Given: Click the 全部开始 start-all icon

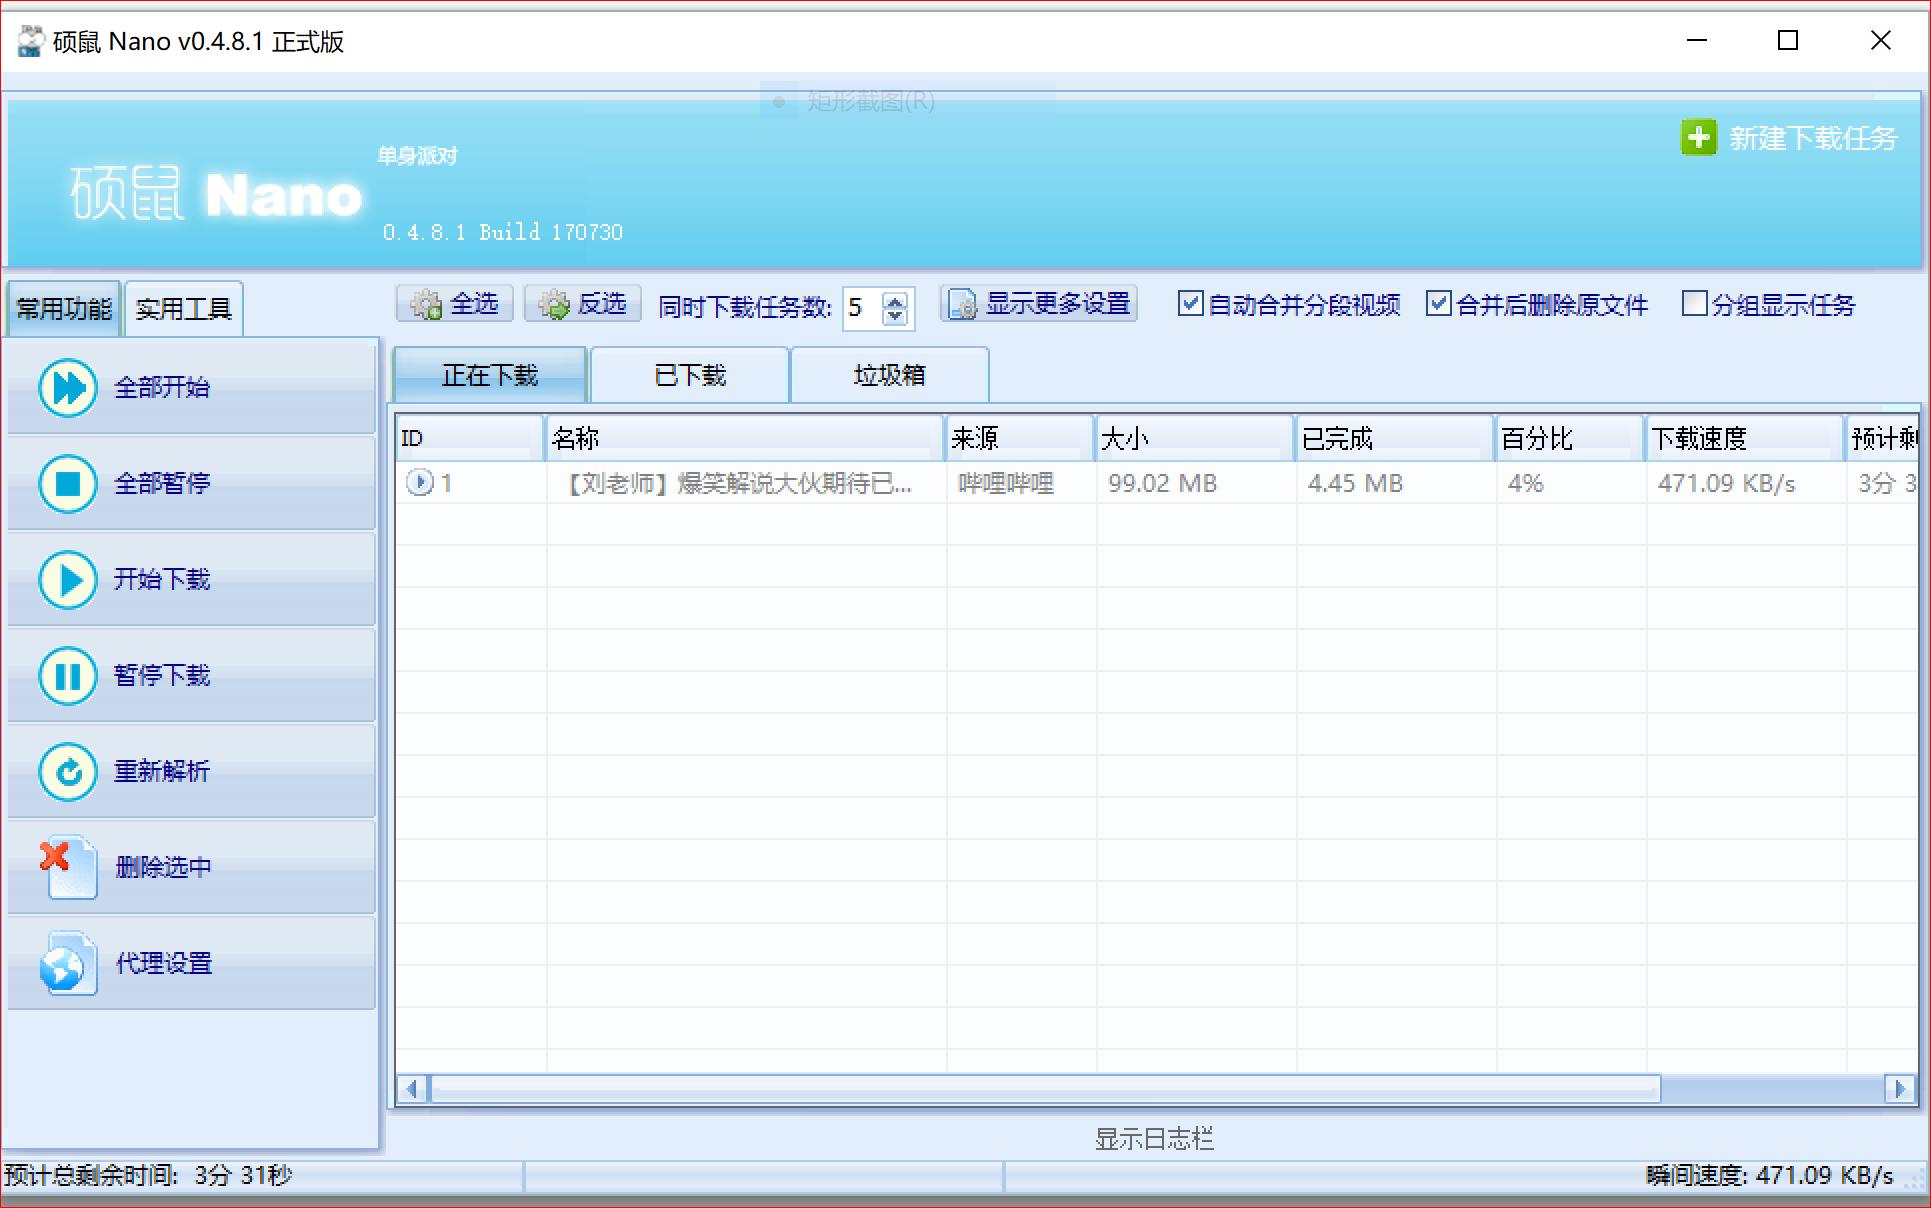Looking at the screenshot, I should (x=66, y=388).
